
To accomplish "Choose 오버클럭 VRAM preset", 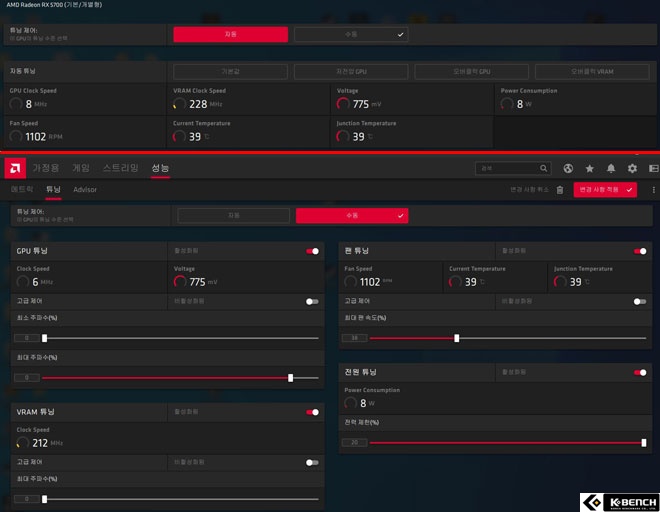I will [x=592, y=72].
